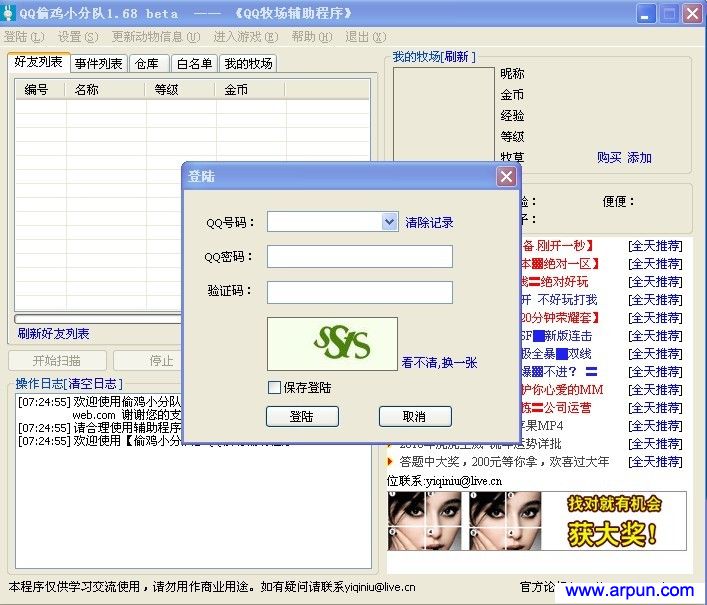Switch to the 事件列表 tab
Viewport: 707px width, 605px height.
click(99, 64)
